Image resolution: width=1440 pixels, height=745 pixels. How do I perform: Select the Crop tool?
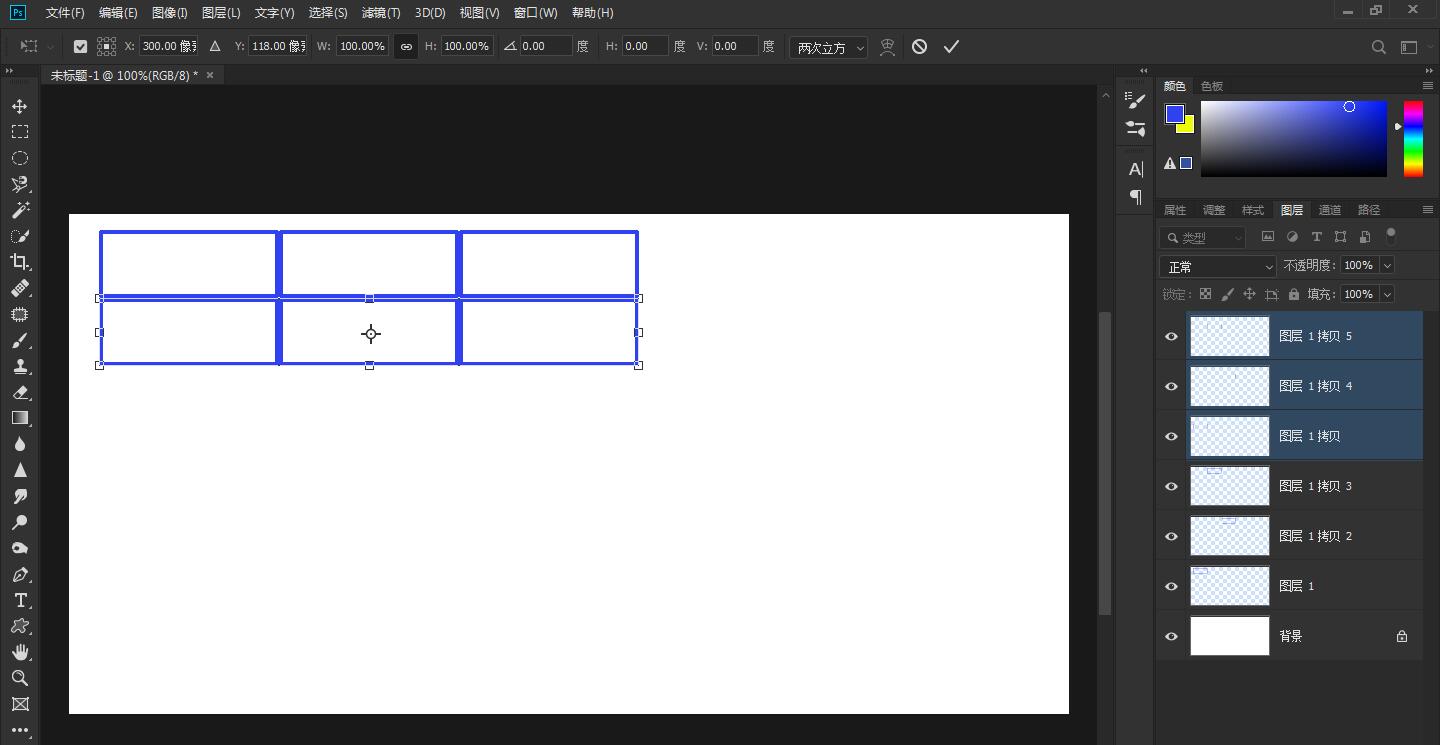[20, 262]
